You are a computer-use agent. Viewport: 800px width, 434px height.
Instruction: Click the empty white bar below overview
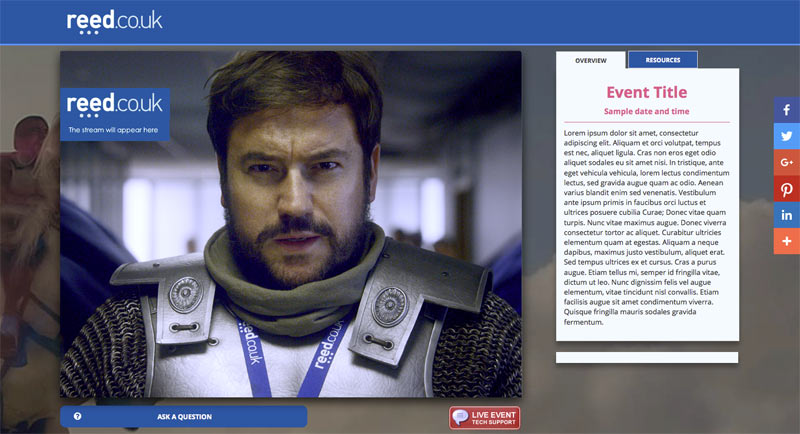coord(647,358)
